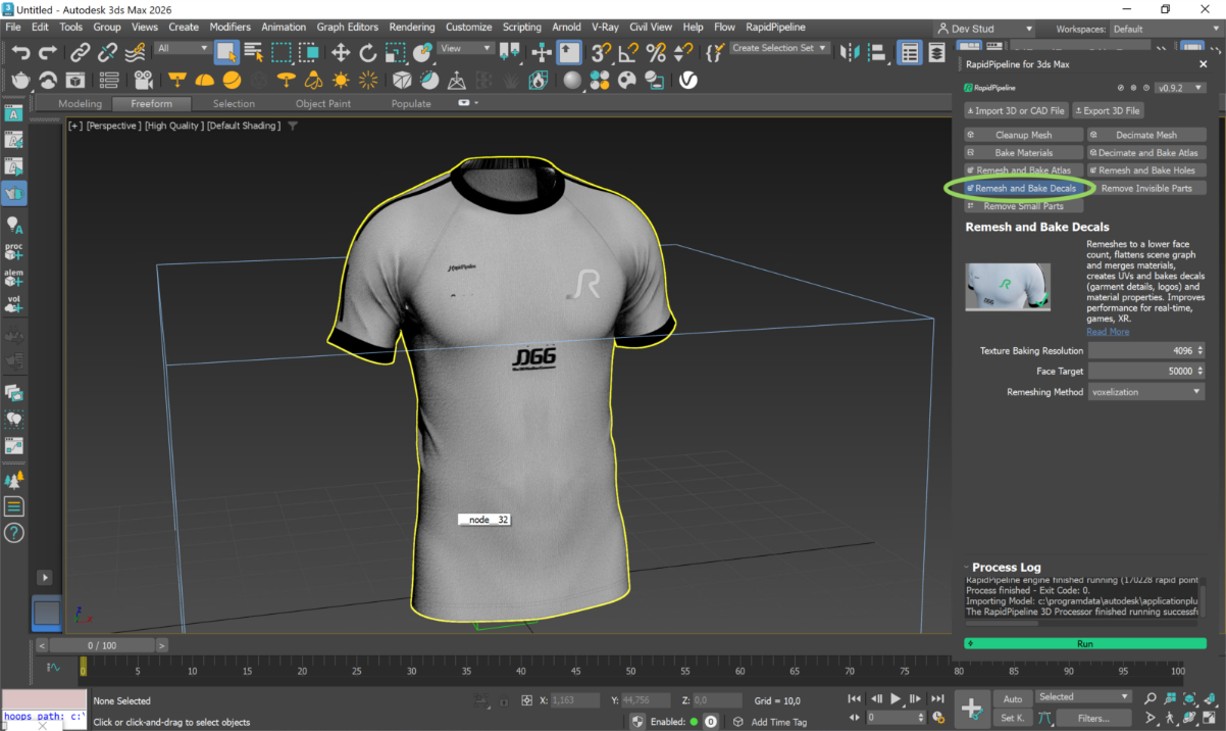Click the timeline track at frame 50
This screenshot has width=1226, height=731.
(x=629, y=668)
